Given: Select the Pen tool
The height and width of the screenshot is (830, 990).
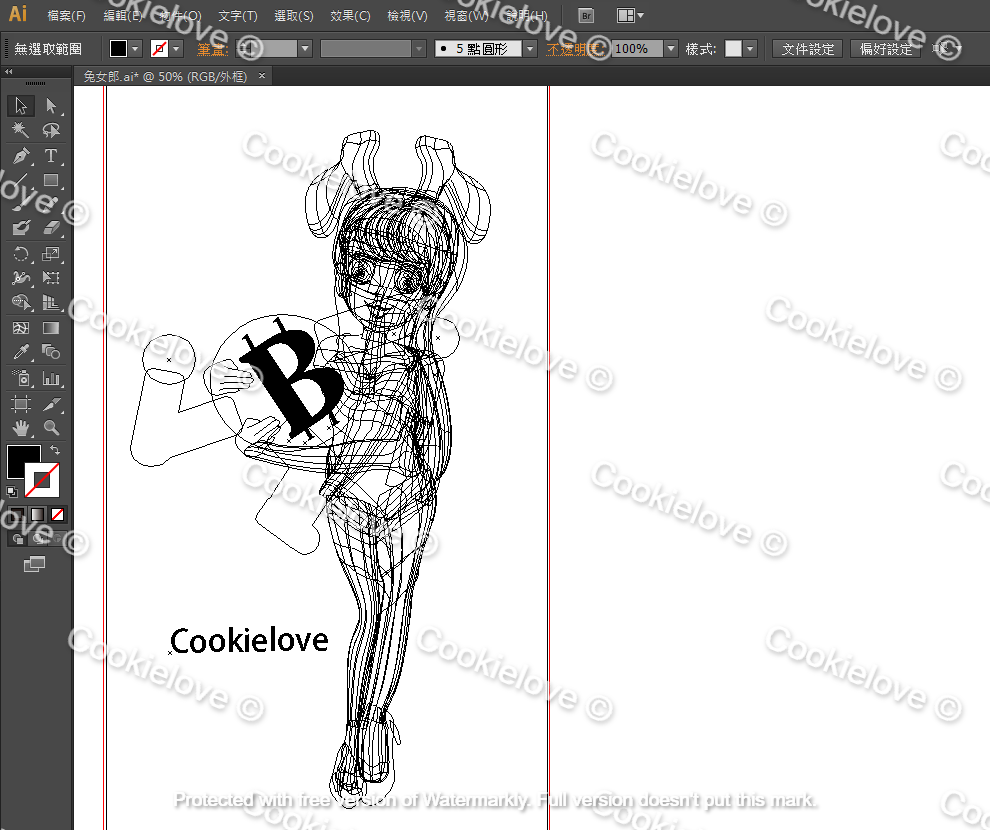Looking at the screenshot, I should coord(21,155).
